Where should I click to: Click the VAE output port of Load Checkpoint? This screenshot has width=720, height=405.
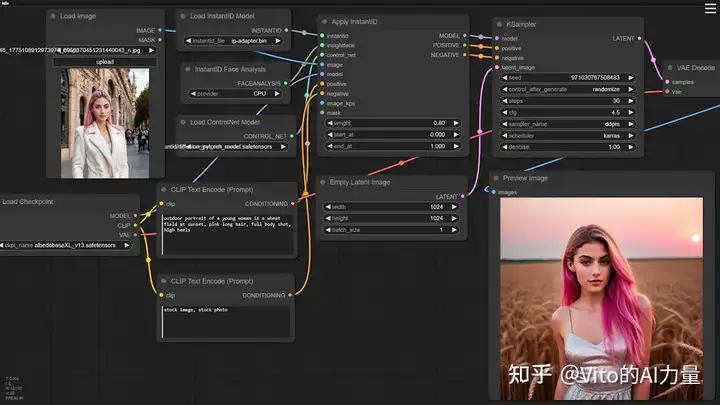(x=135, y=235)
